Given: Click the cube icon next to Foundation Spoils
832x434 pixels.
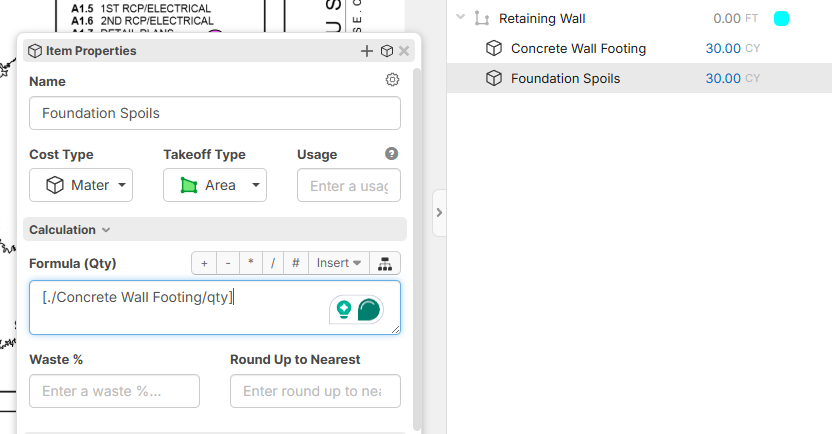Looking at the screenshot, I should 494,78.
